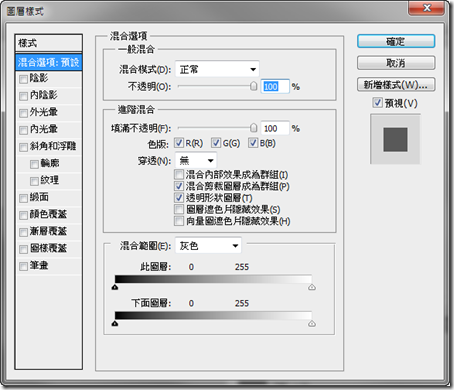This screenshot has width=454, height=390.
Task: Click the style preview thumbnail
Action: [395, 139]
